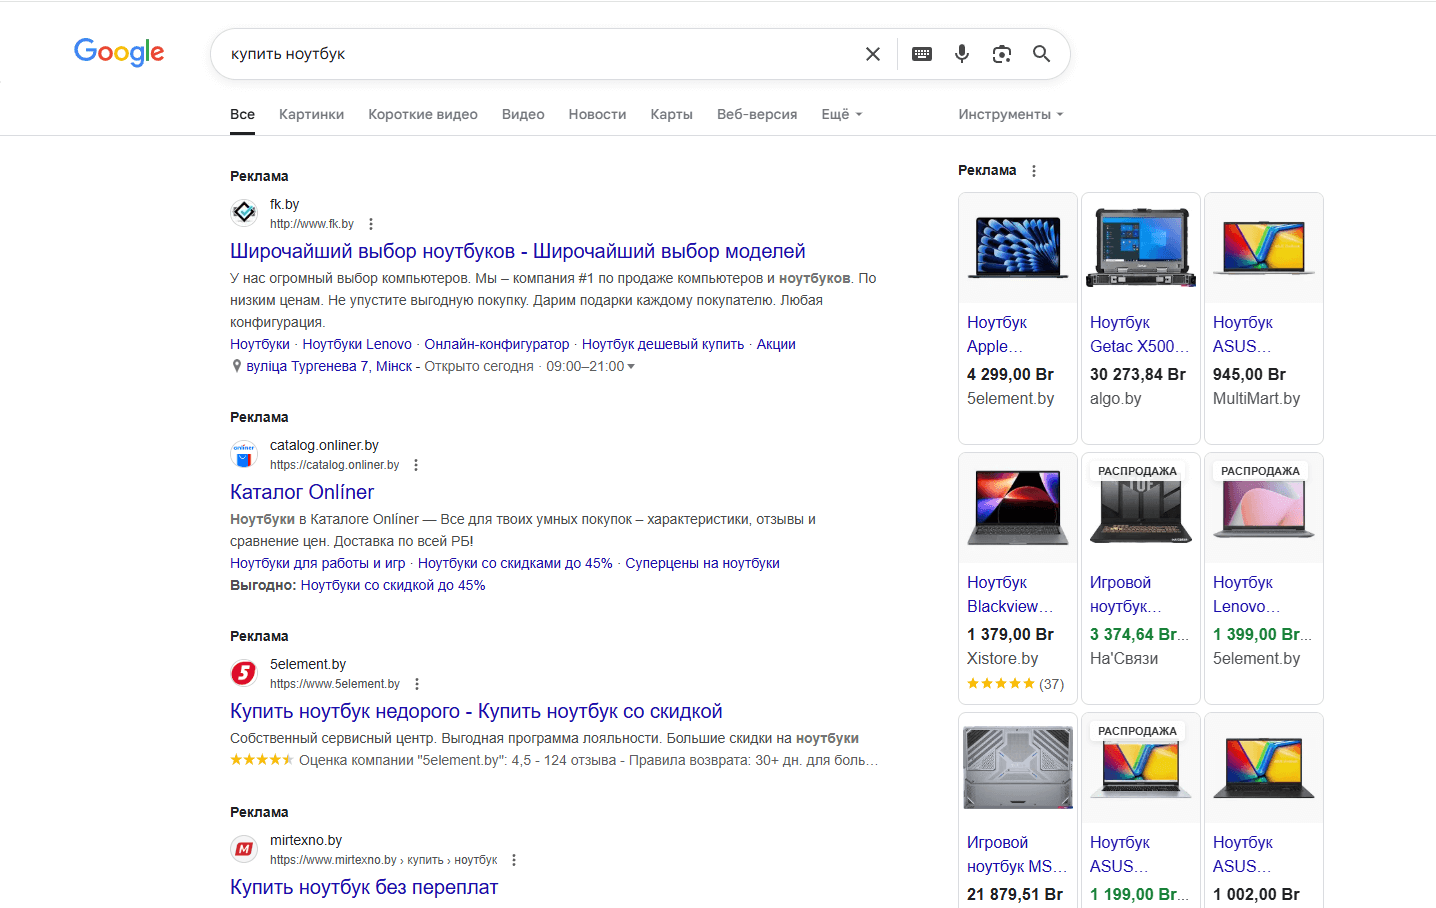Switch to Карты tab
The image size is (1436, 908).
(x=672, y=114)
